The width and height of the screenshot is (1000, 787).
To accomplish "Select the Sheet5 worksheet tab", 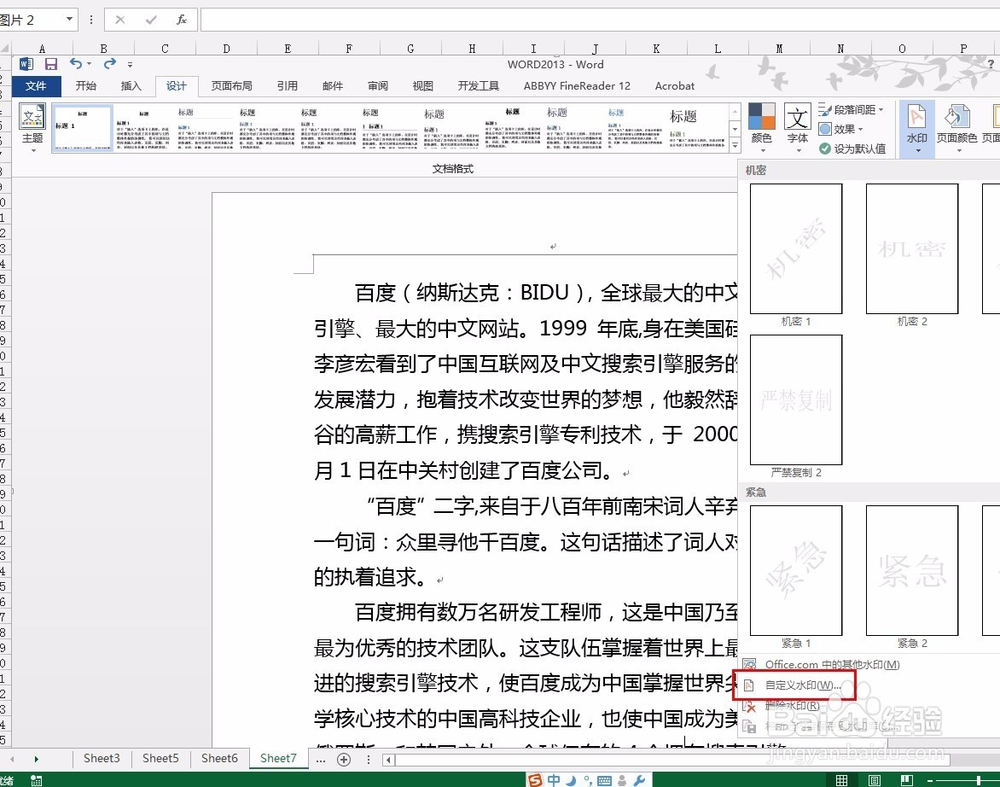I will pos(160,758).
